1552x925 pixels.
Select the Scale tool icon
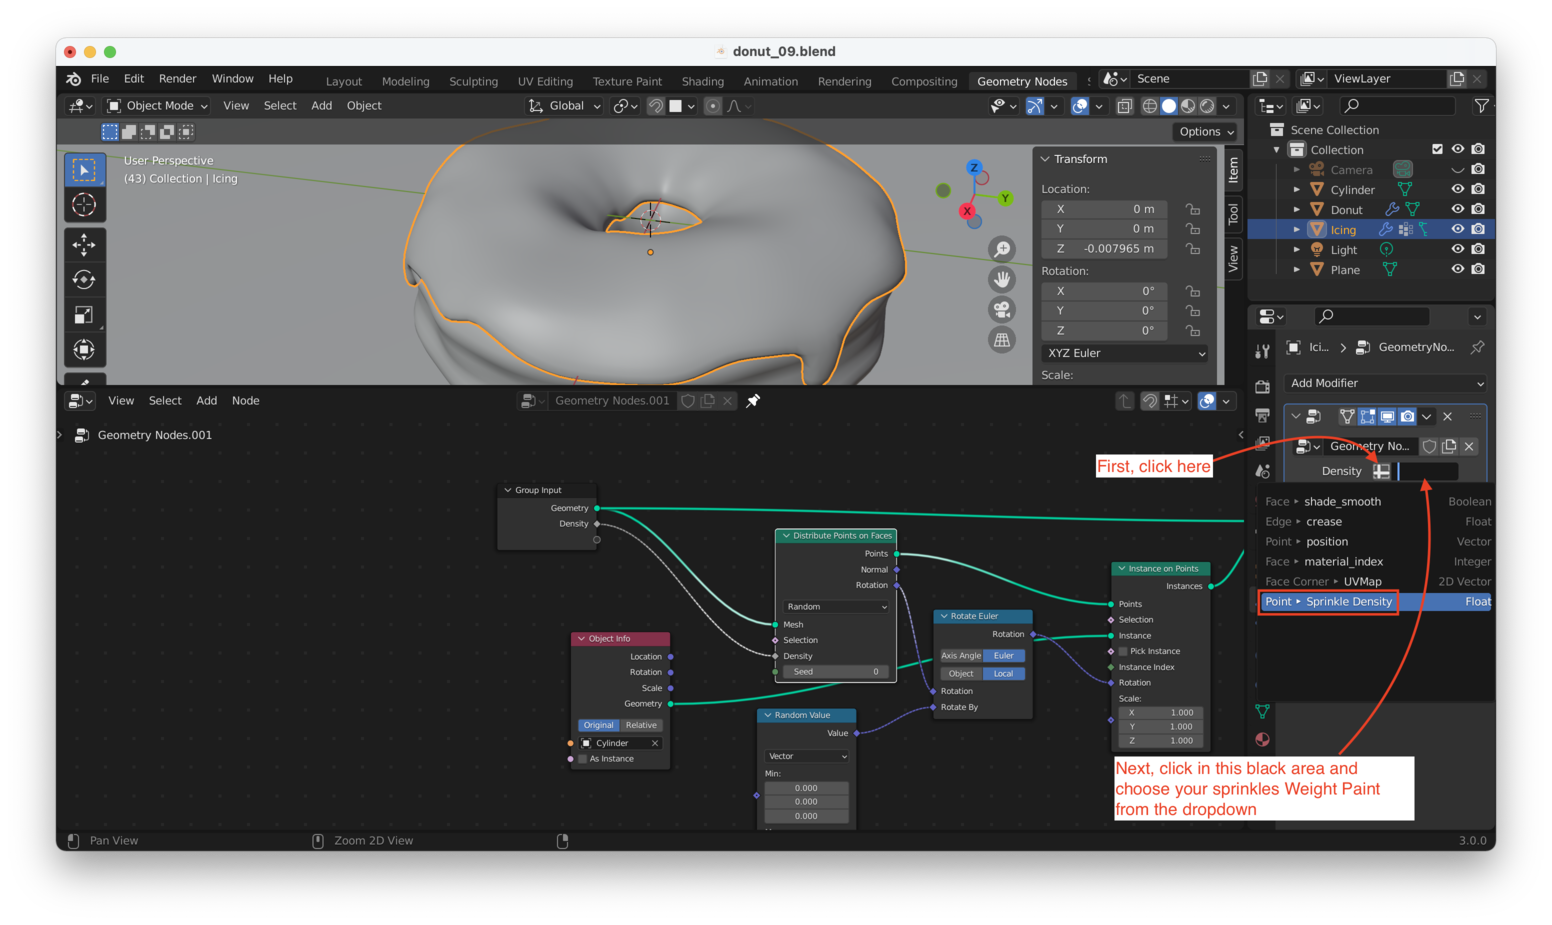coord(84,315)
